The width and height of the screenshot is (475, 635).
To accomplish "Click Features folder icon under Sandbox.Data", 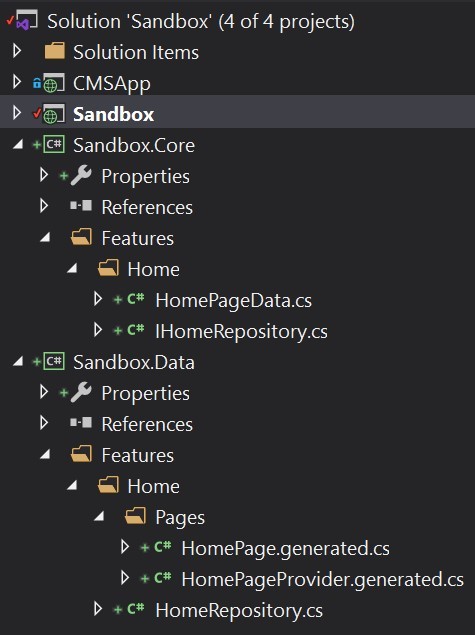I will pos(81,454).
